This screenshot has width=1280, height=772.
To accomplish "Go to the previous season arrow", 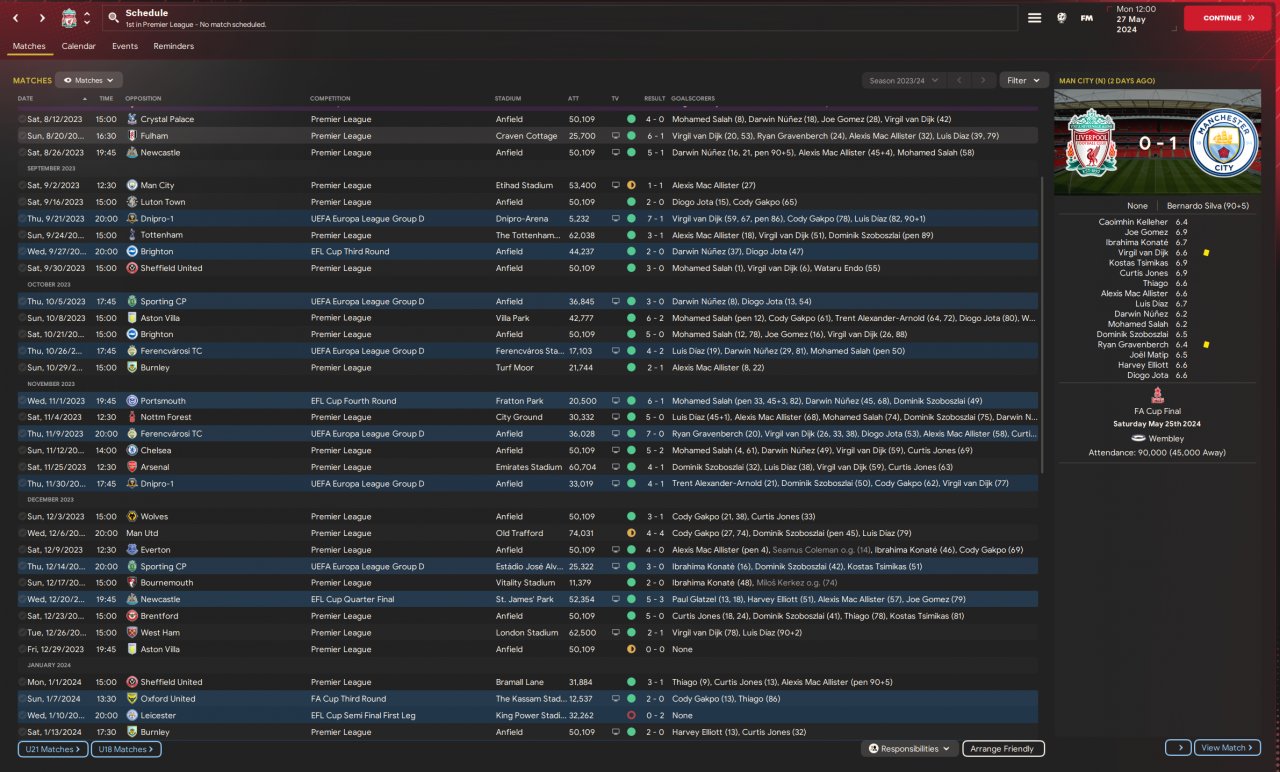I will tap(959, 80).
